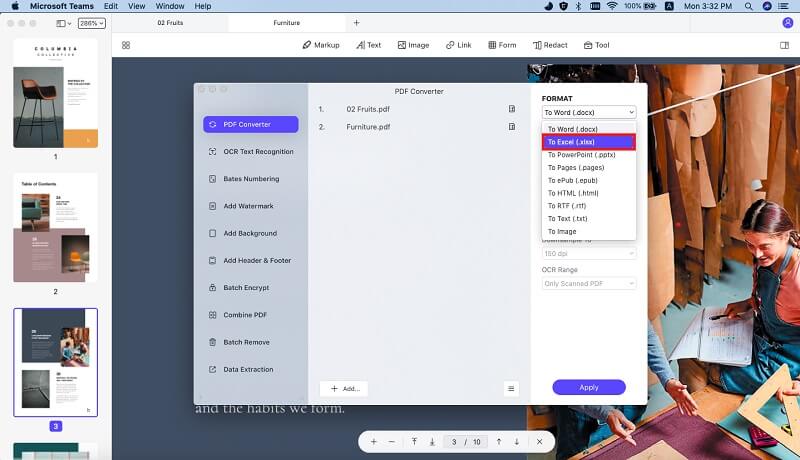Open the Only Scanned PDF dropdown
This screenshot has width=800, height=460.
coord(589,284)
